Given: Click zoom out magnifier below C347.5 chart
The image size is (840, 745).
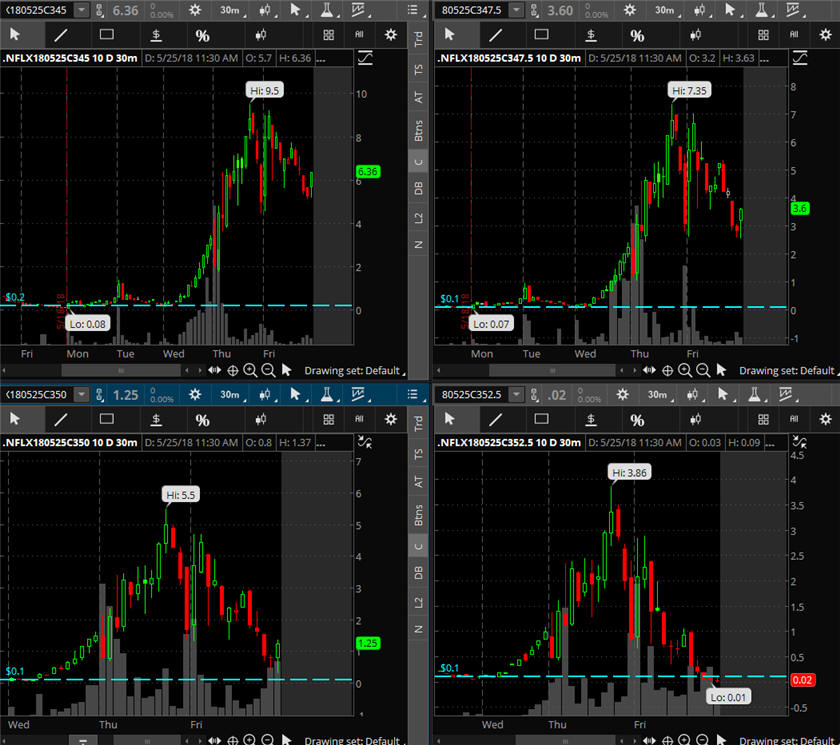Looking at the screenshot, I should tap(701, 369).
